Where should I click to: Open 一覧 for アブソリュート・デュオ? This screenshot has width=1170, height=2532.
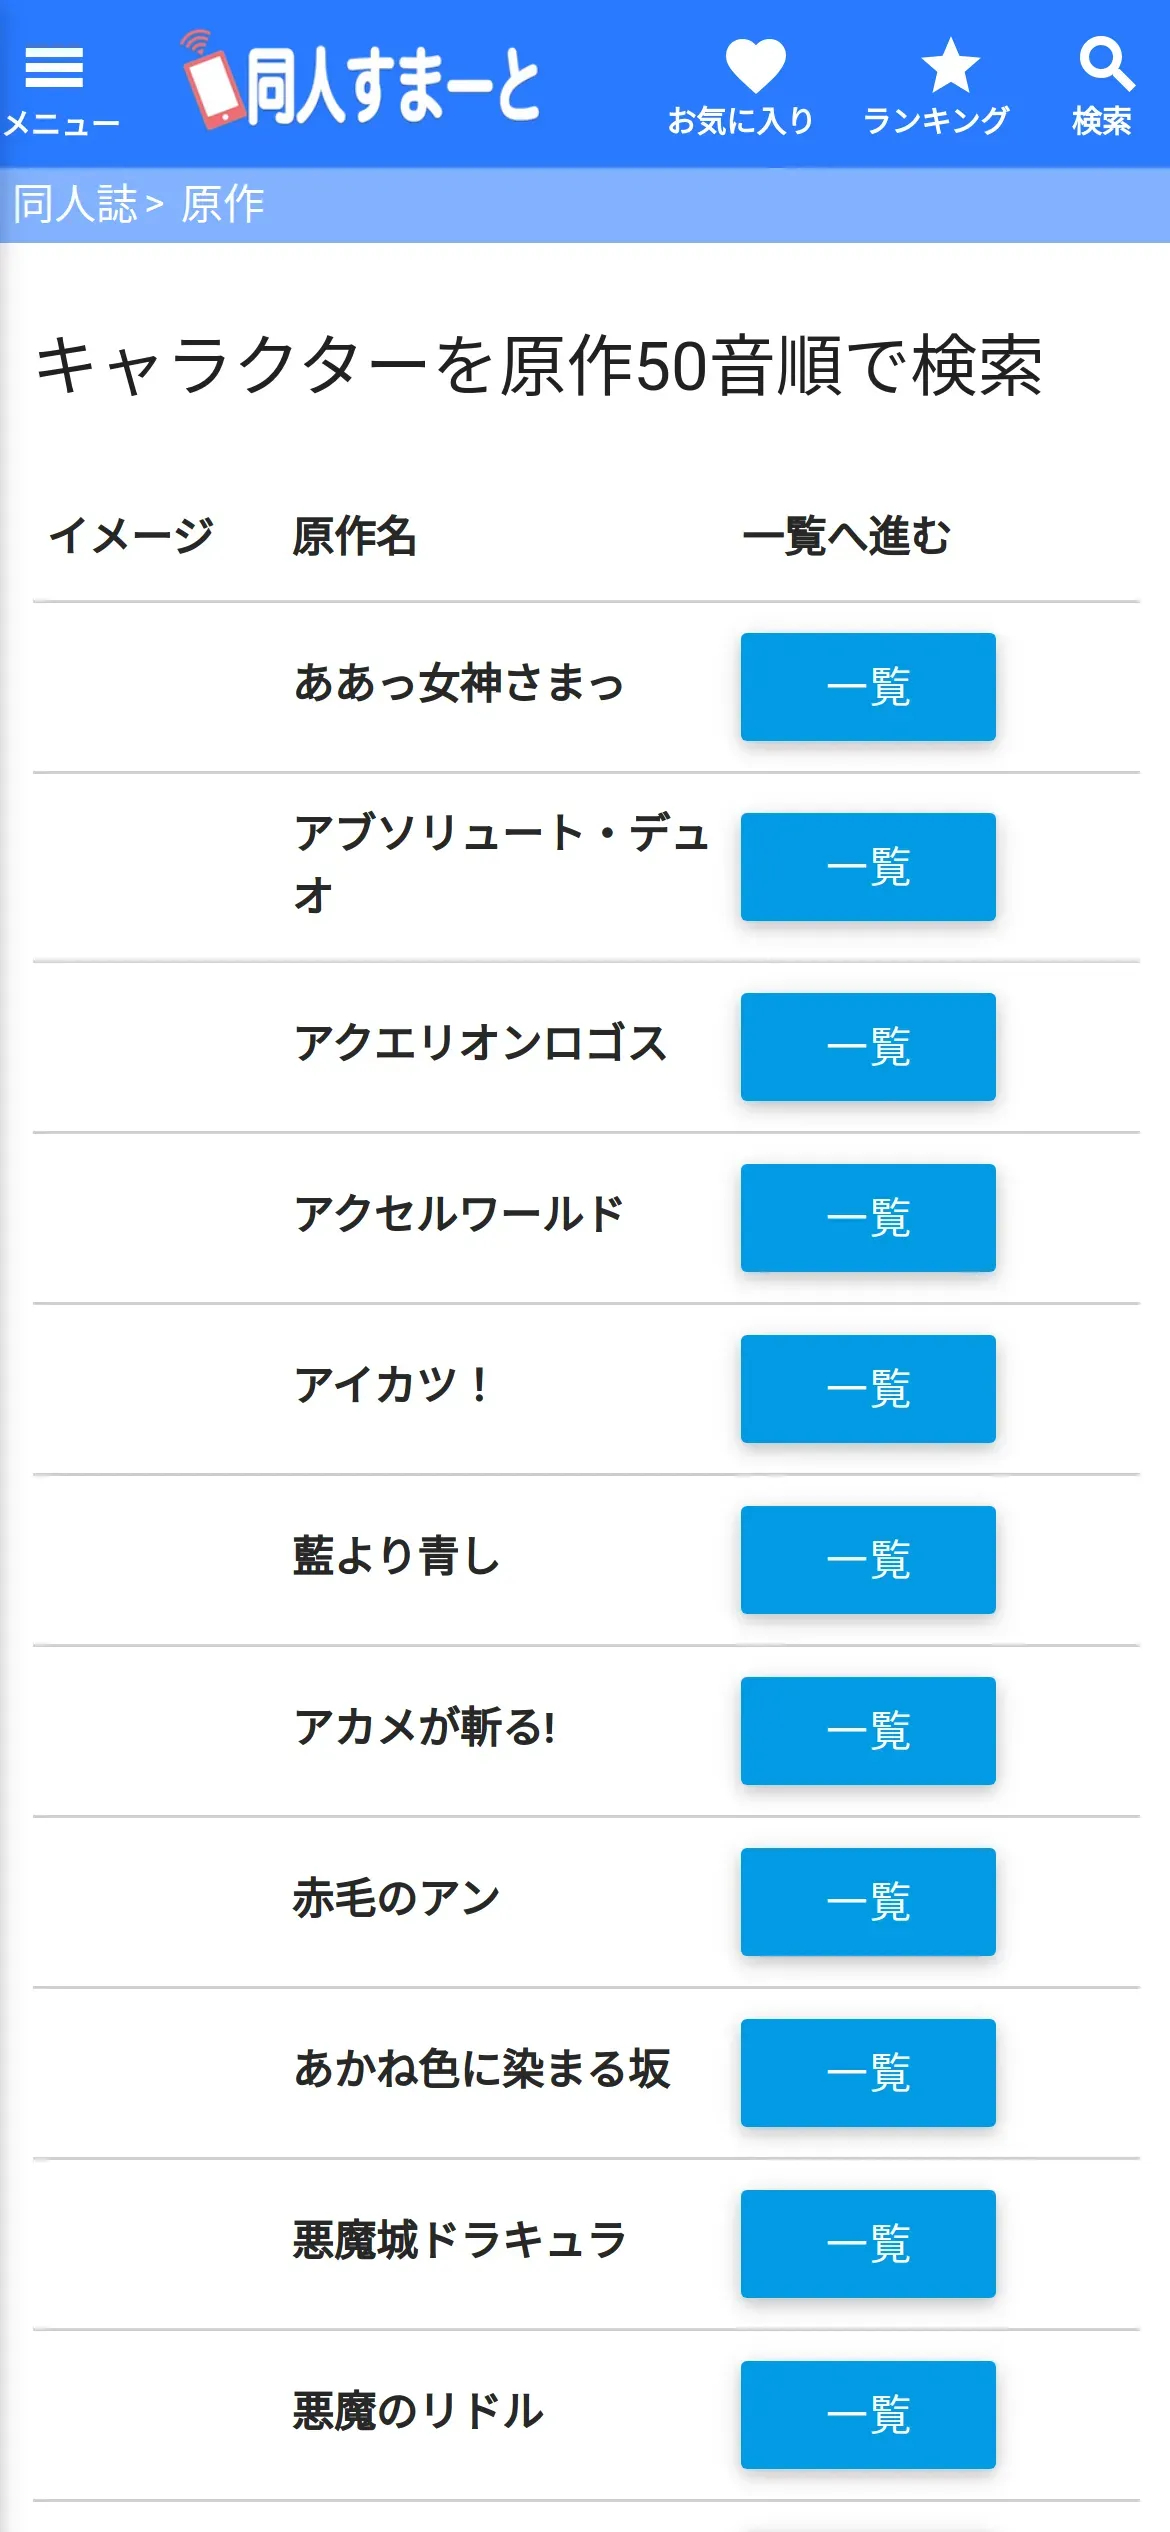(x=867, y=867)
